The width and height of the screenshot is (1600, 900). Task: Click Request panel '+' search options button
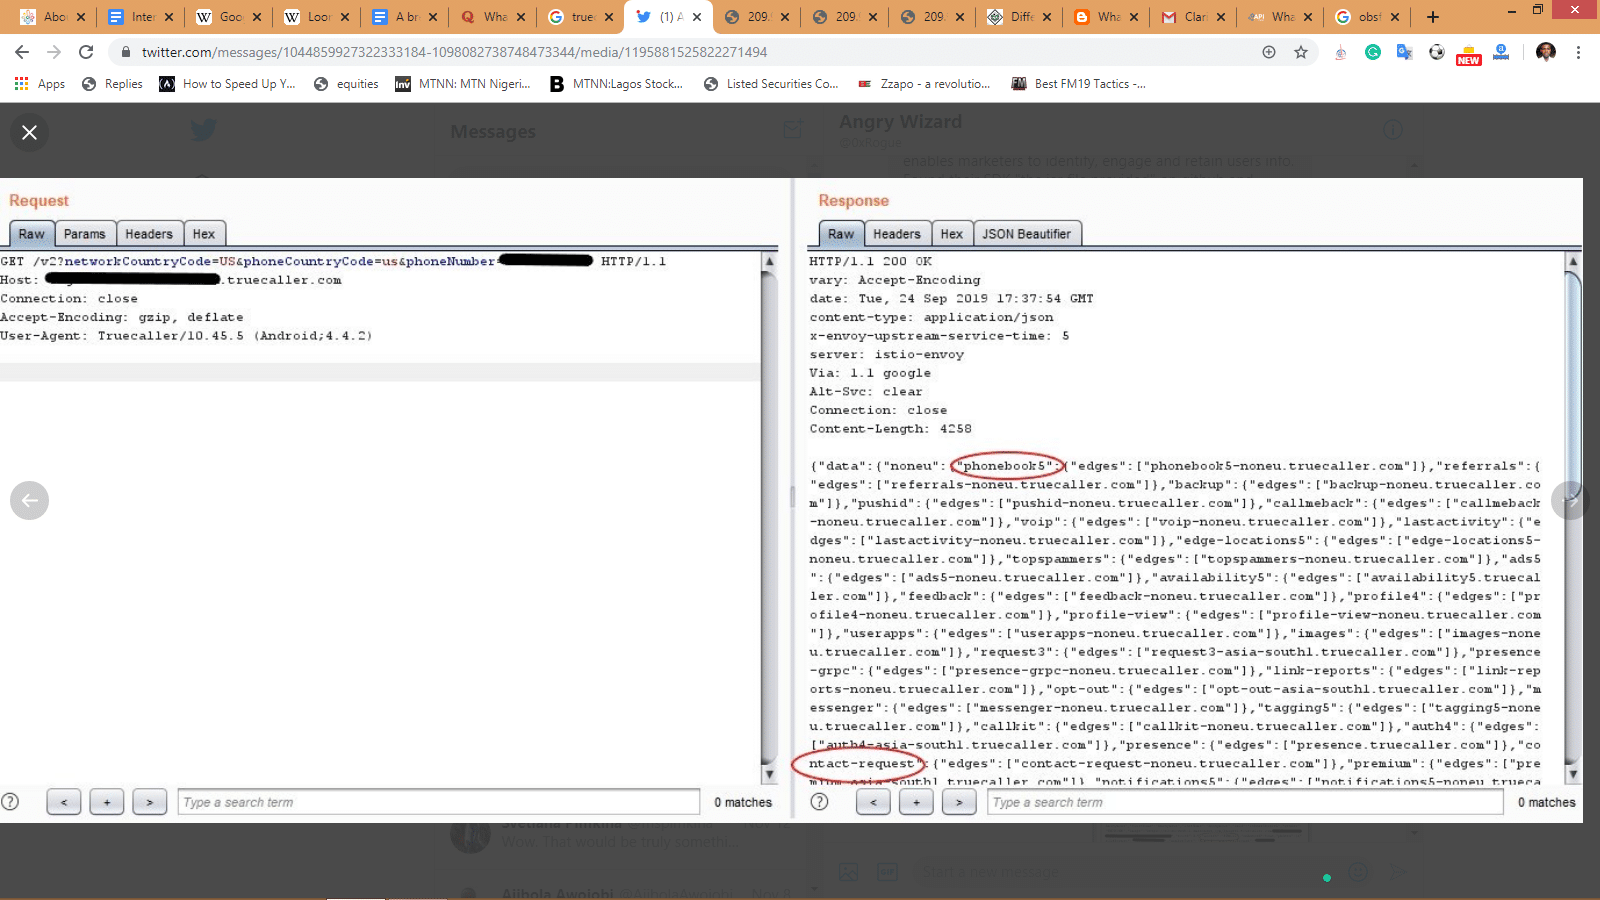107,802
